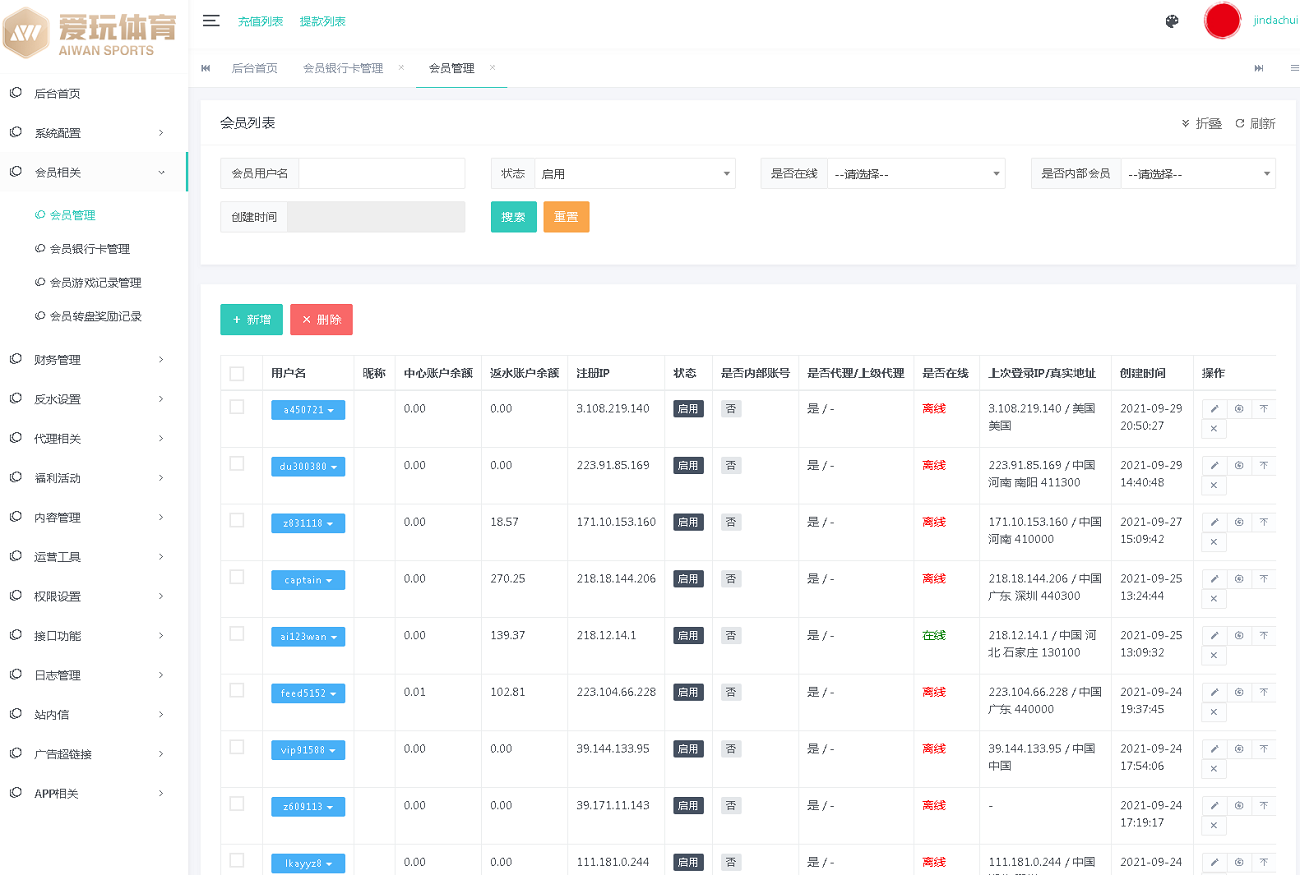
Task: Open the 是否在线 dropdown
Action: (914, 174)
